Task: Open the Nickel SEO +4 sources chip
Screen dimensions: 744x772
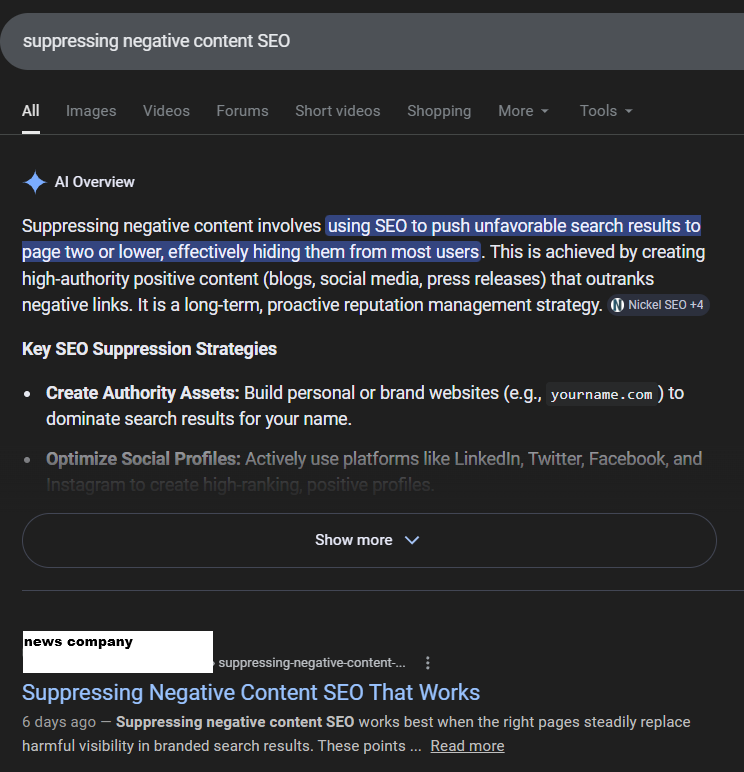Action: click(658, 305)
